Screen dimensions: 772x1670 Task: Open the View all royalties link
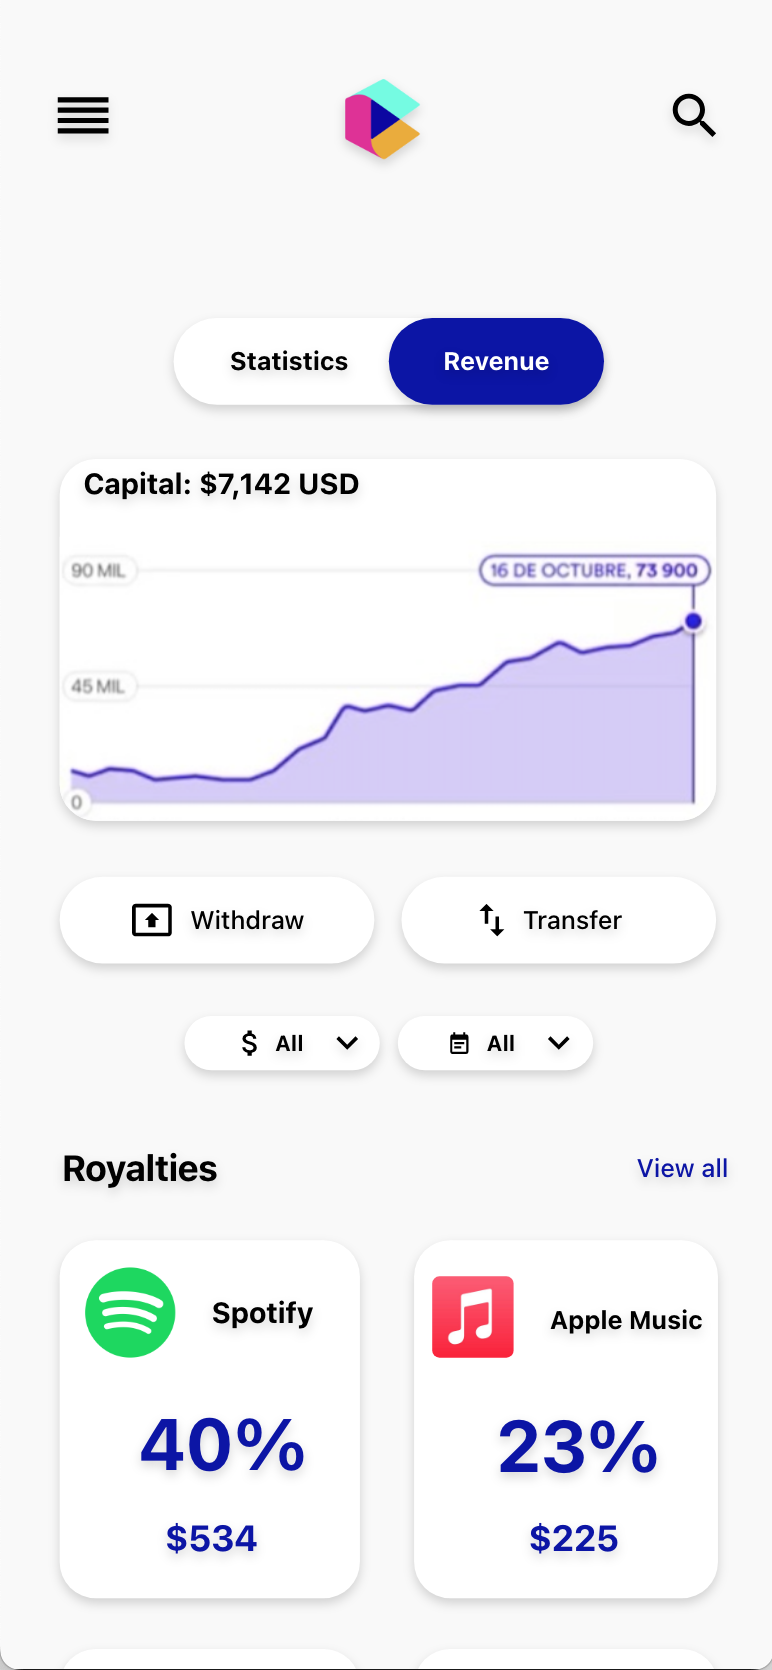[682, 1169]
